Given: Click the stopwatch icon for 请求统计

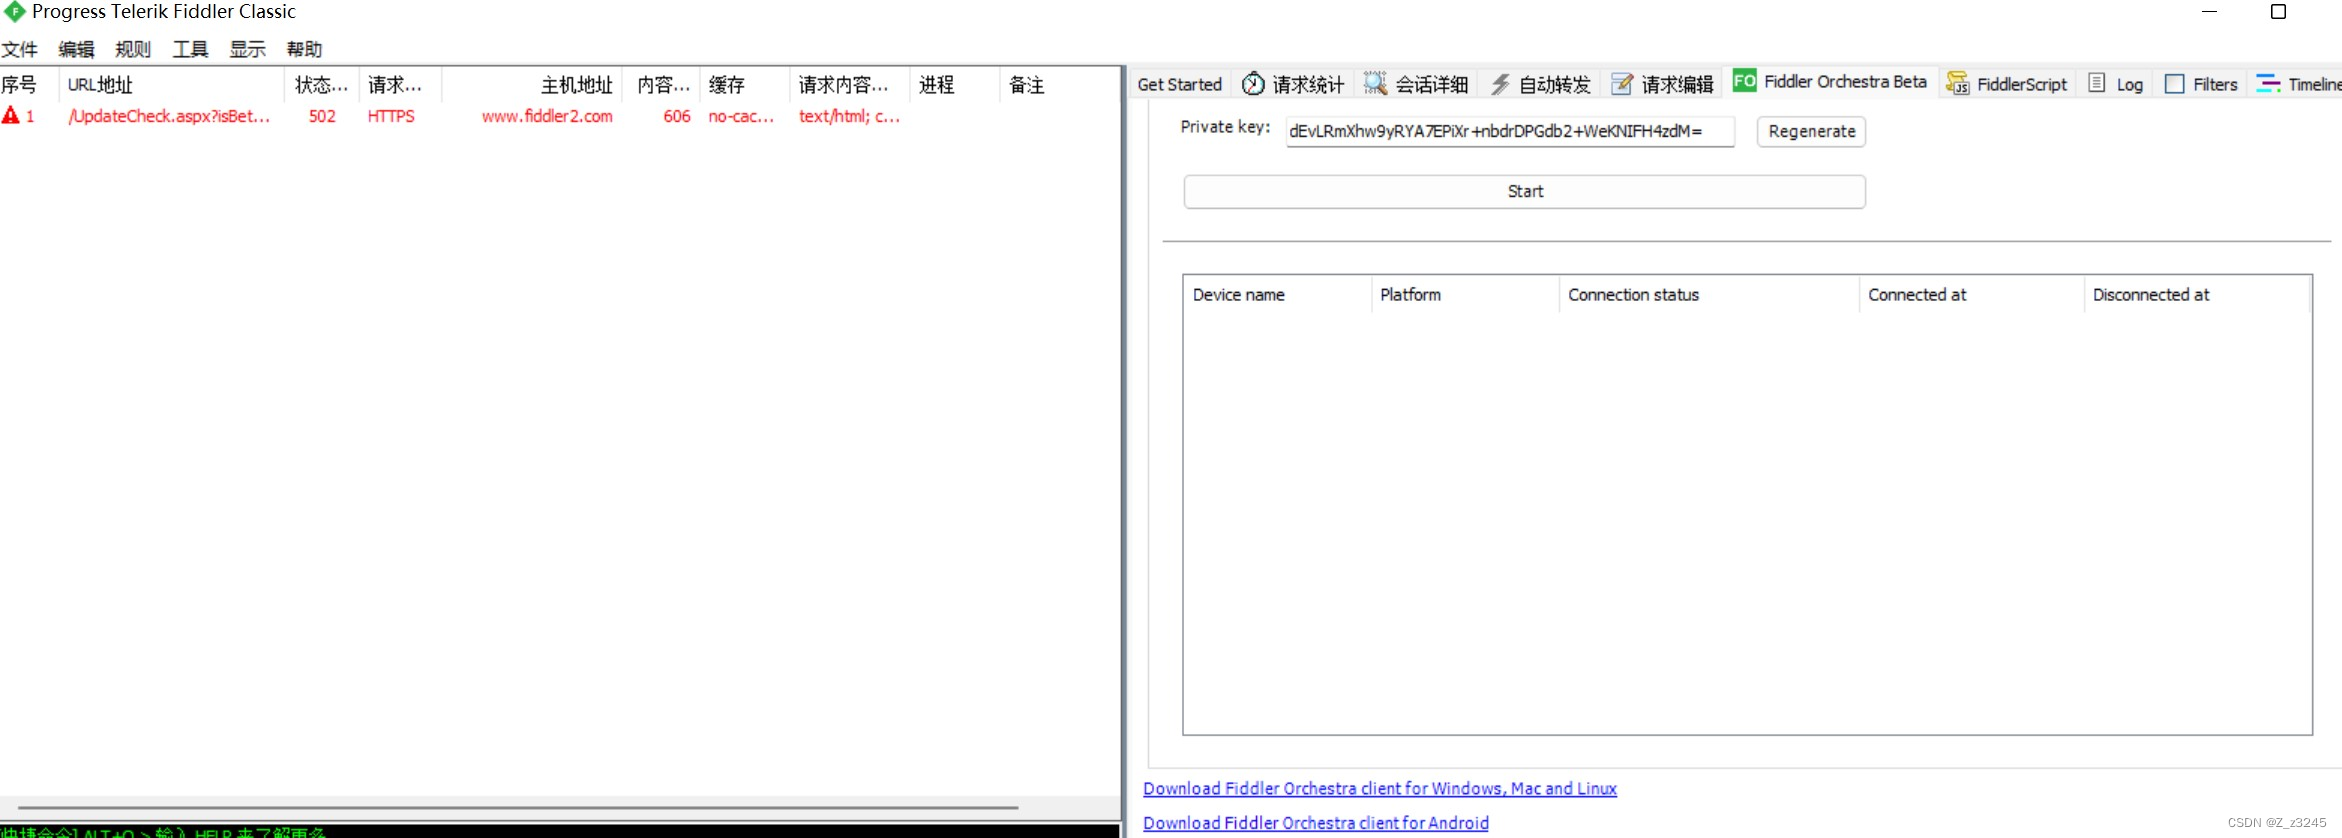Looking at the screenshot, I should 1253,84.
